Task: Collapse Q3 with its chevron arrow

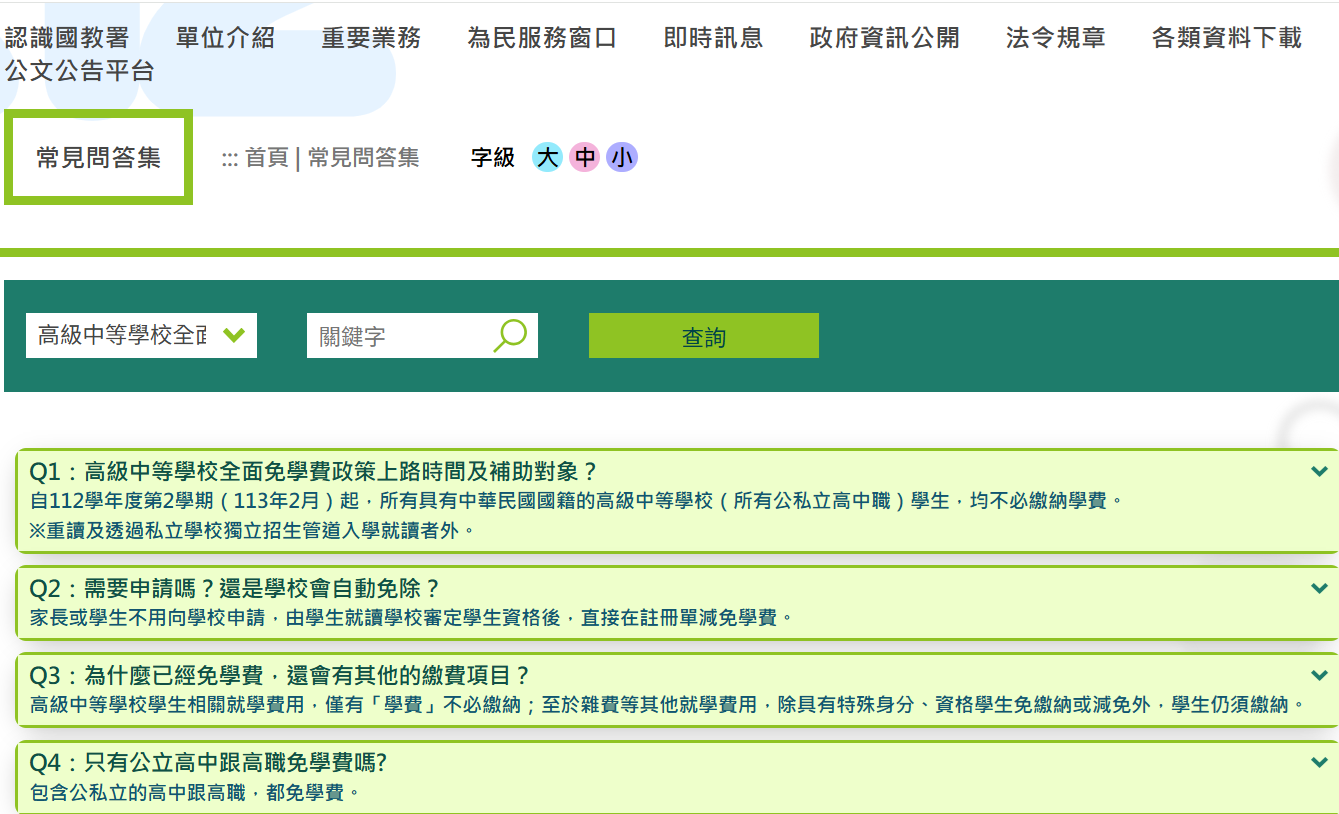Action: click(x=1319, y=676)
